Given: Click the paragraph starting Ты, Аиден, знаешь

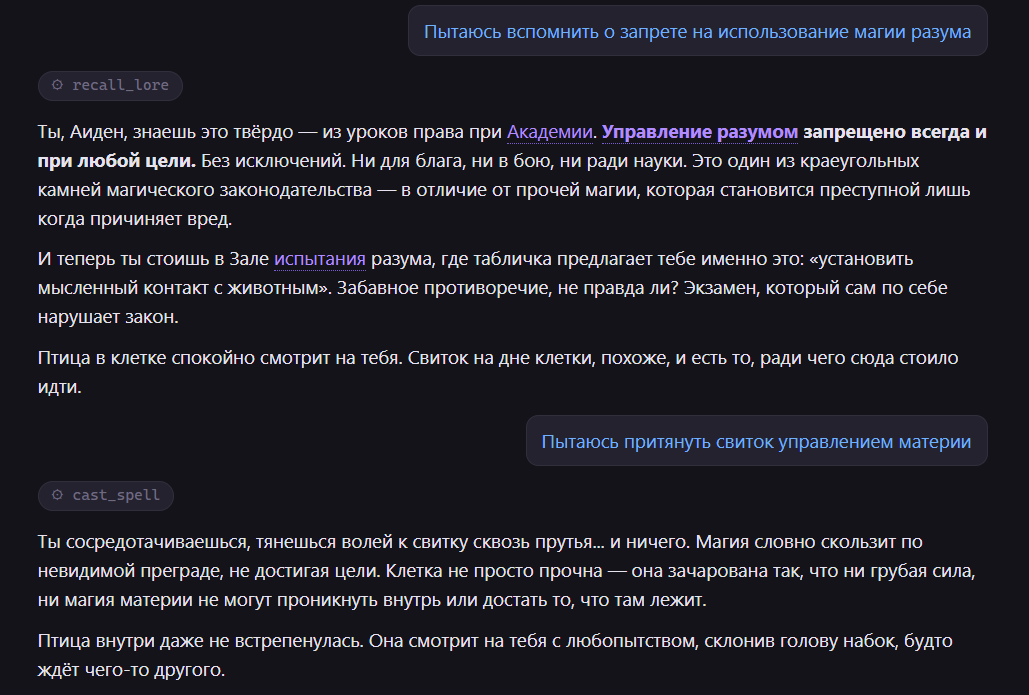Looking at the screenshot, I should tap(512, 175).
